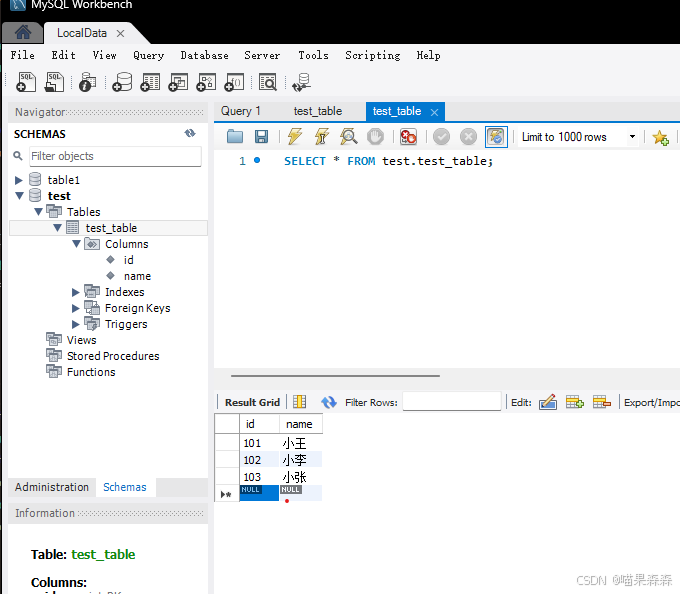Refresh the result grid data
Viewport: 680px width, 594px height.
tap(329, 402)
